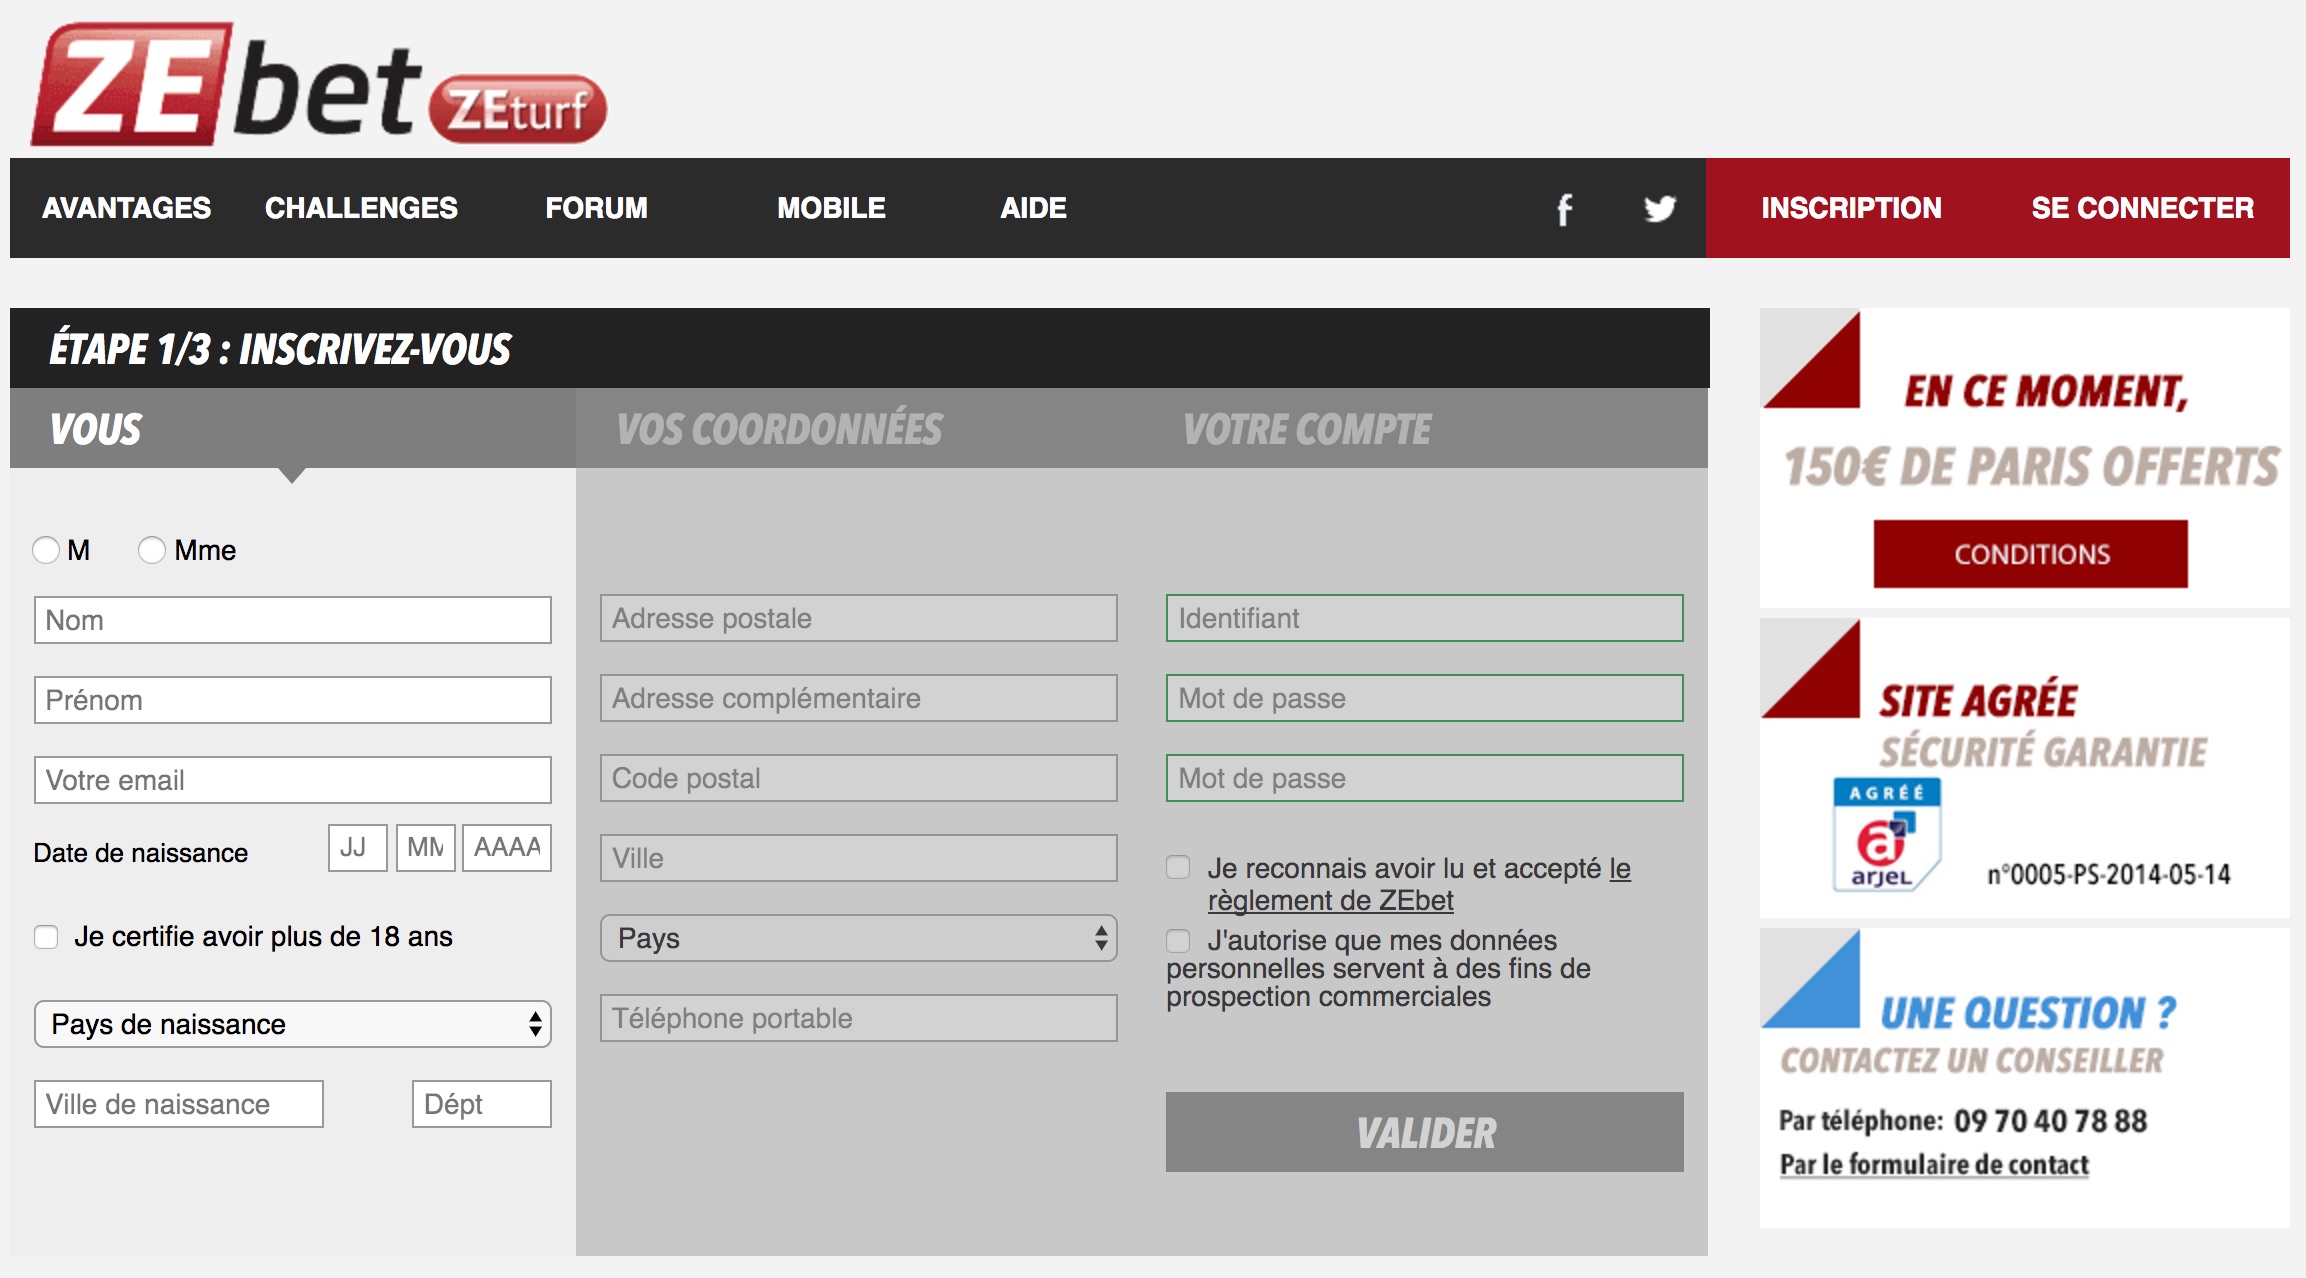The height and width of the screenshot is (1278, 2306).
Task: Open the Pays de naissance dropdown
Action: pos(293,1024)
